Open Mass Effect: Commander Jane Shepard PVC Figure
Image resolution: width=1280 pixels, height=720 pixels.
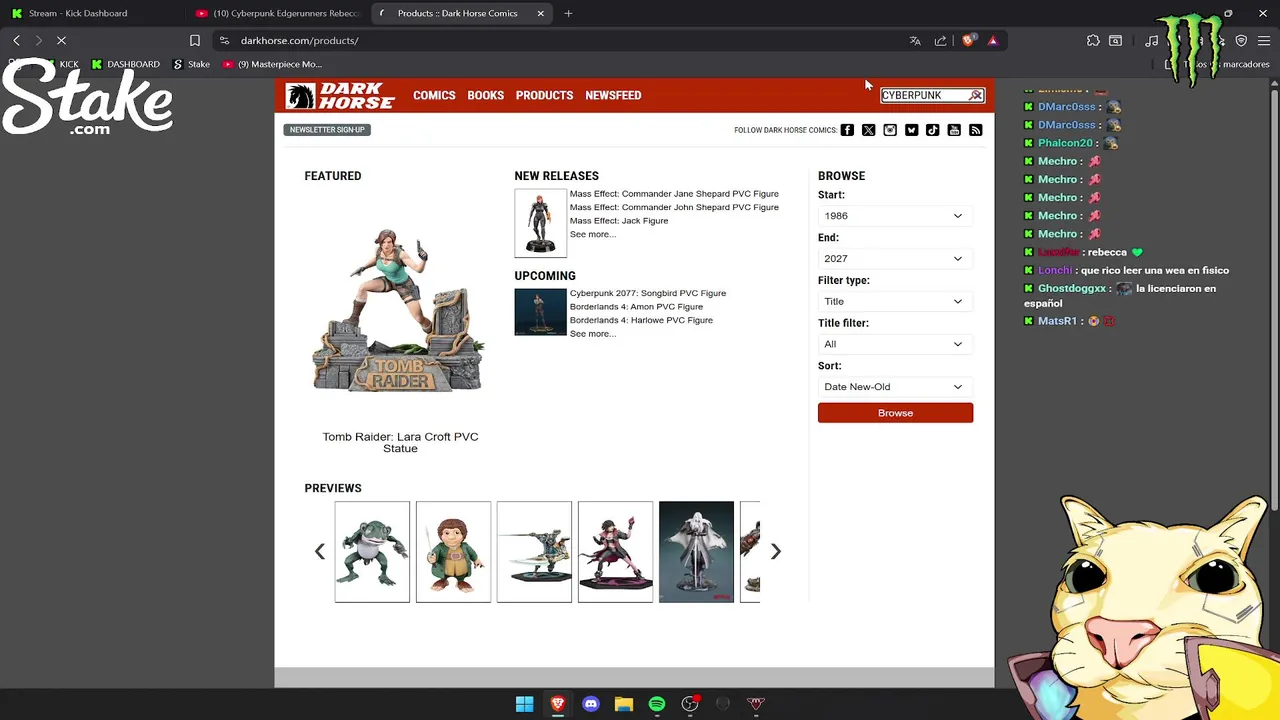click(674, 194)
